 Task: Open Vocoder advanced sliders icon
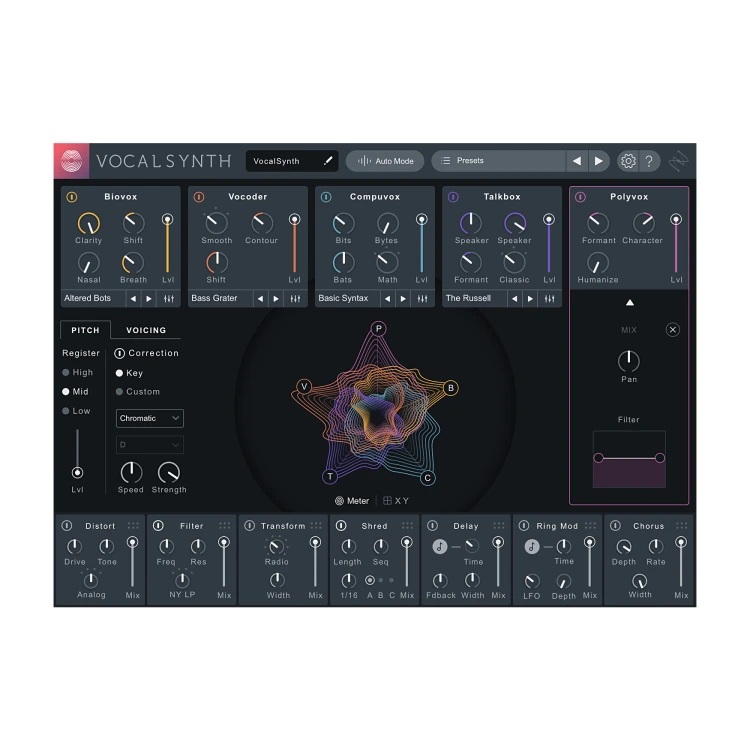[296, 298]
